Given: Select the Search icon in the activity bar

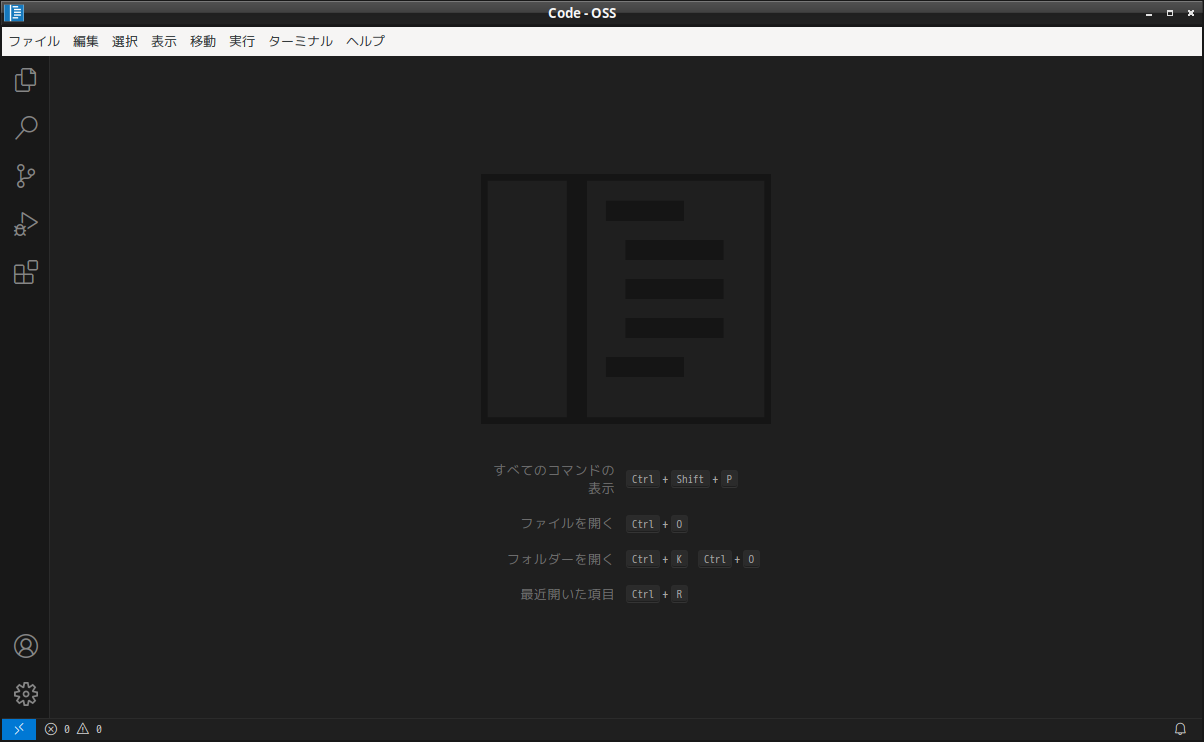Looking at the screenshot, I should 25,128.
